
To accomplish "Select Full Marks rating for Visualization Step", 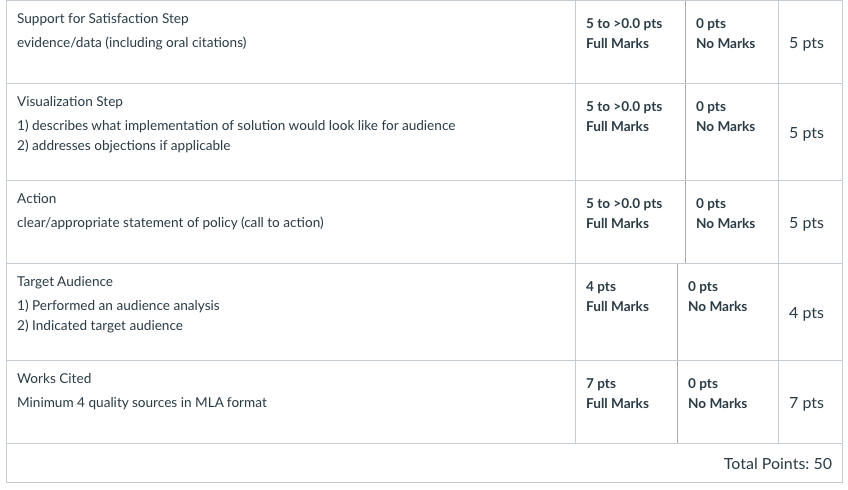I will pyautogui.click(x=630, y=132).
